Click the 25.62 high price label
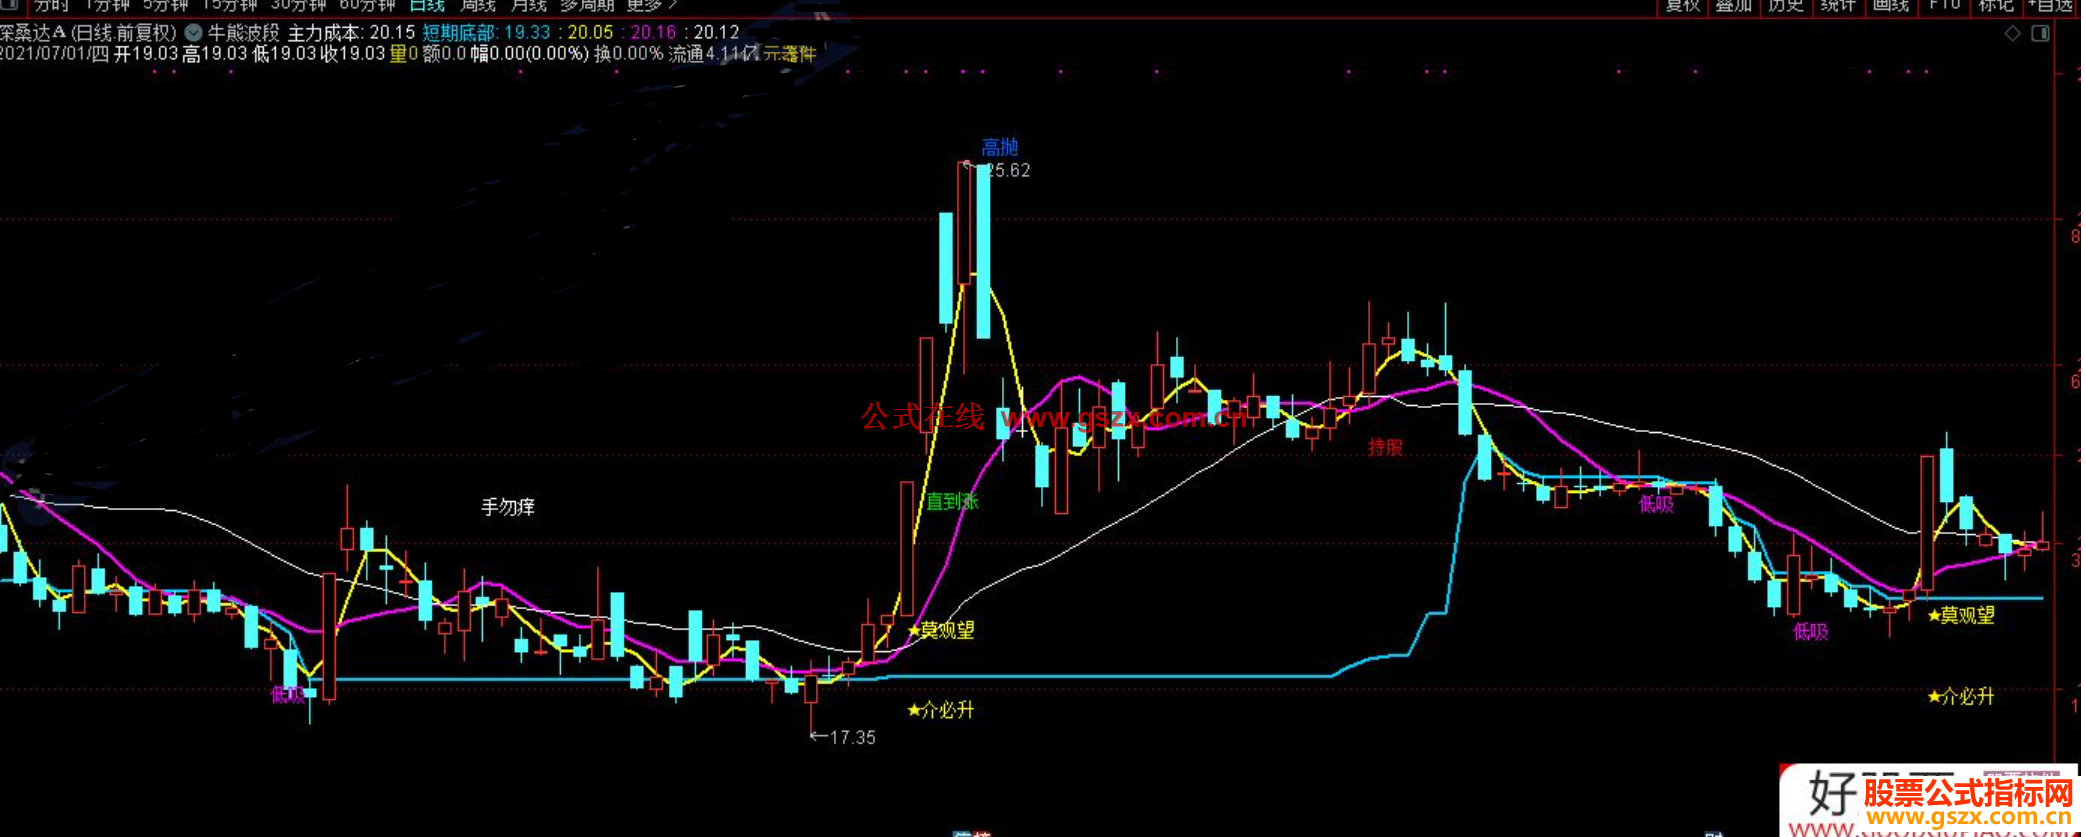 1008,171
